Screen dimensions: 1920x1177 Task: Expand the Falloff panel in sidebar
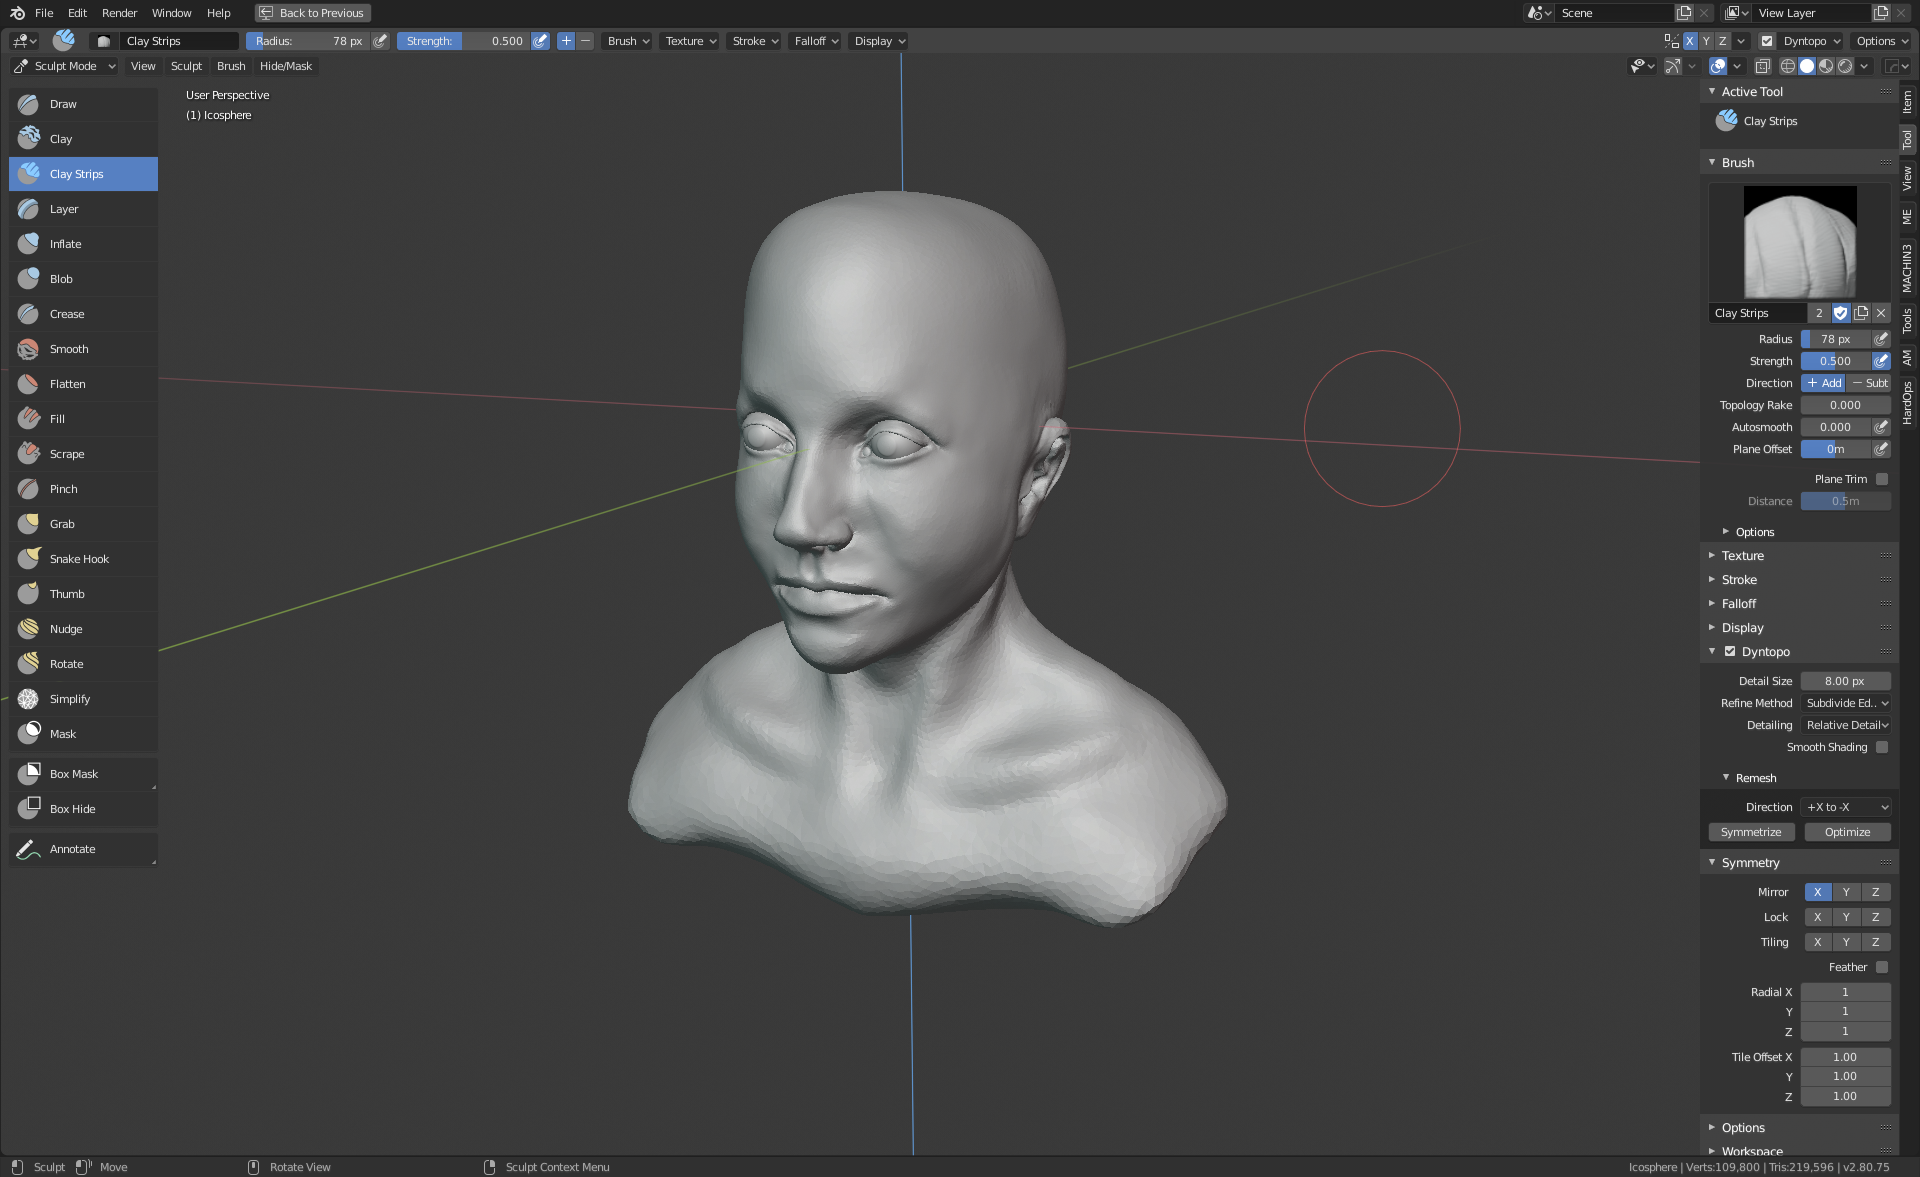1738,604
